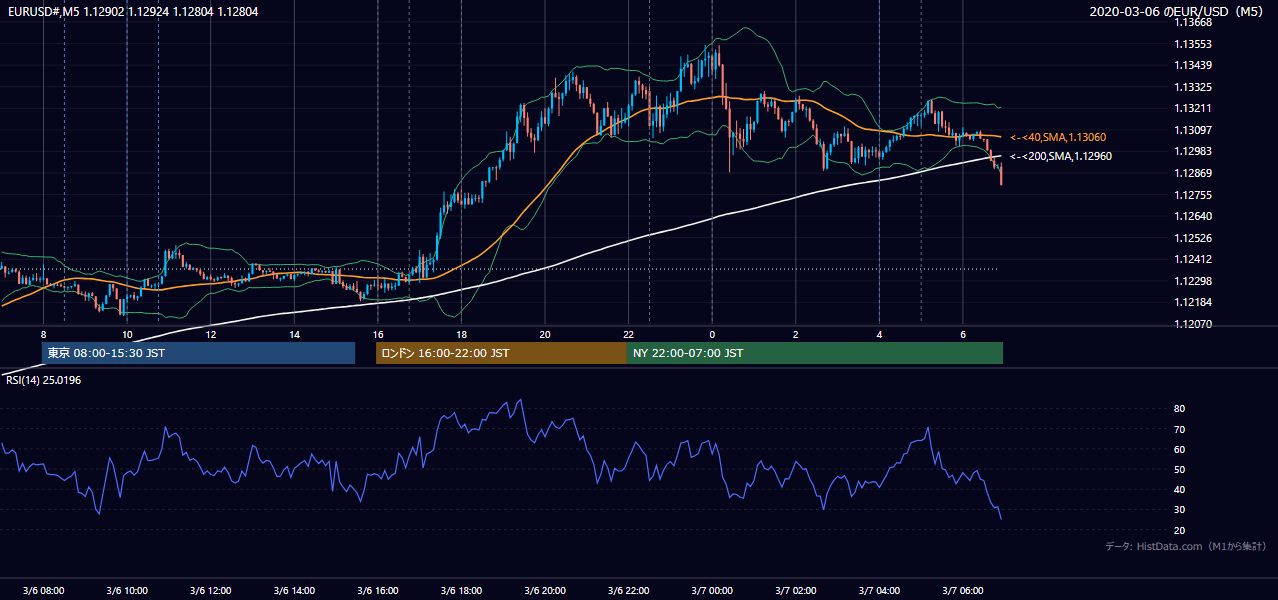Click RSI axis level 60

(1179, 449)
